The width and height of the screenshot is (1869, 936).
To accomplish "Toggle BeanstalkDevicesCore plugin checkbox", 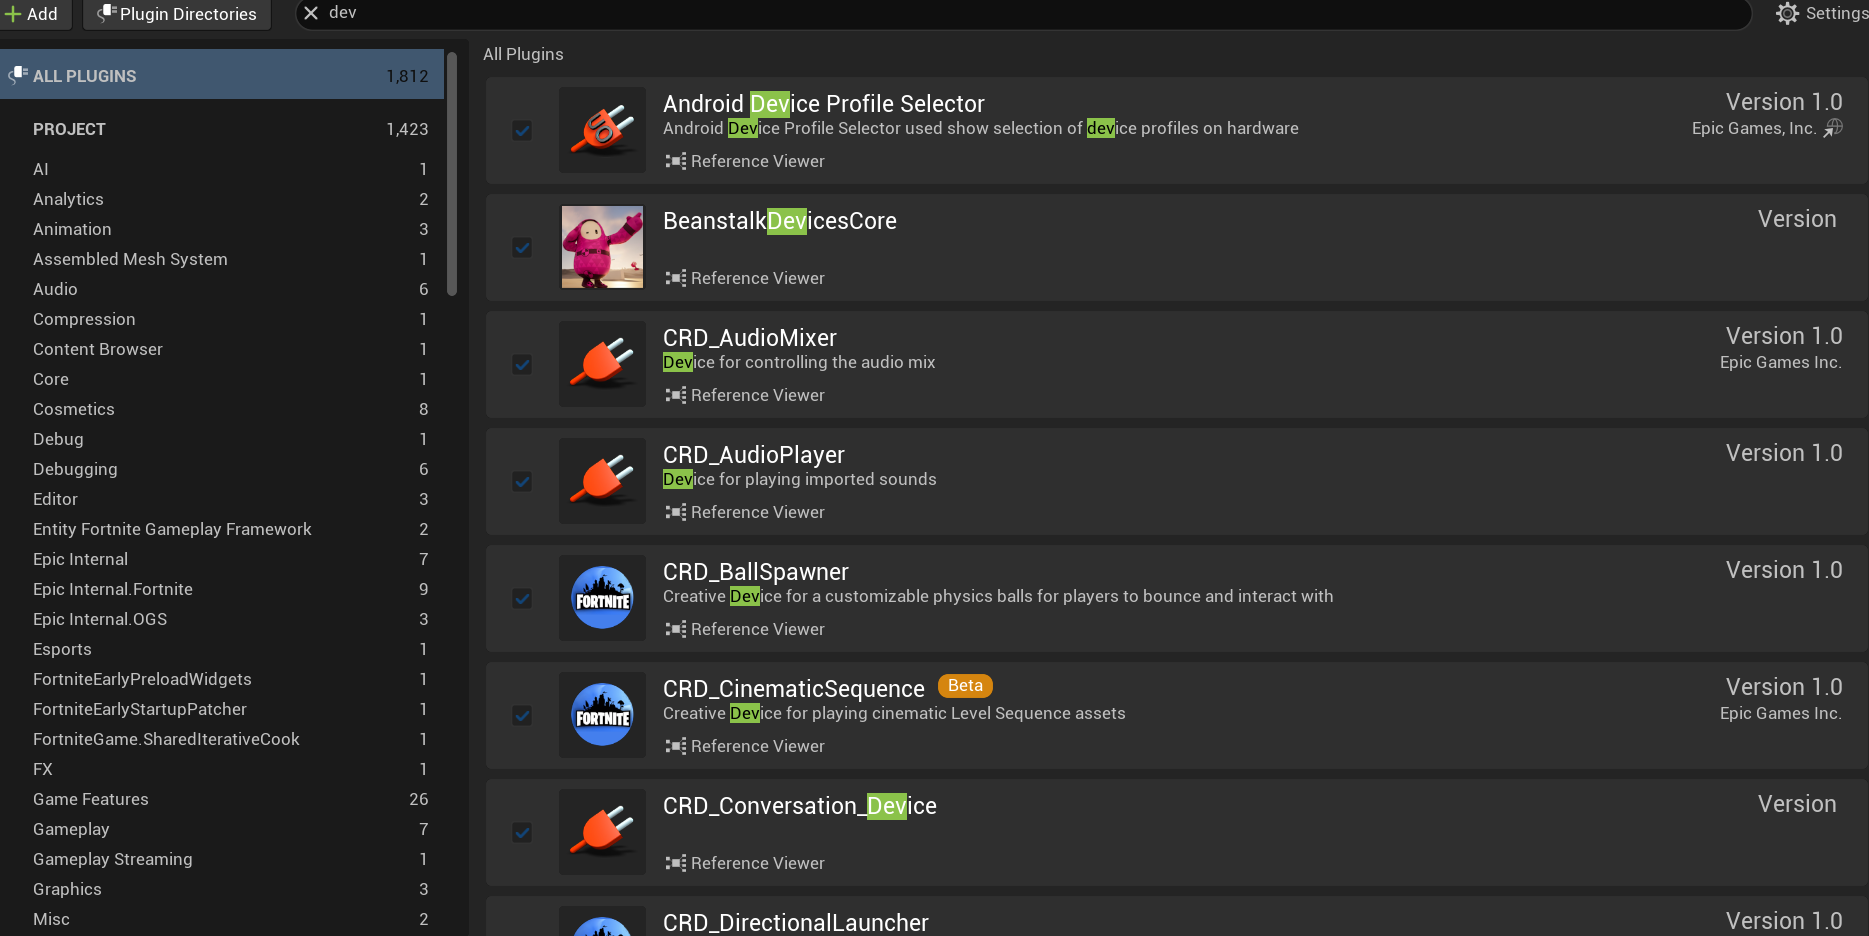I will click(522, 247).
